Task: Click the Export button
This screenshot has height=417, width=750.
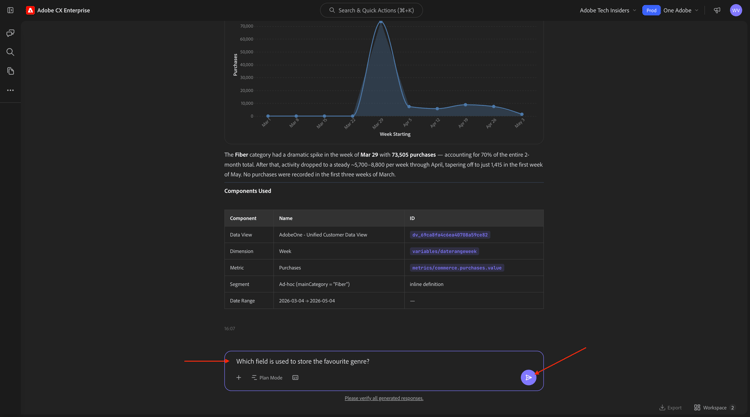Action: [x=670, y=407]
